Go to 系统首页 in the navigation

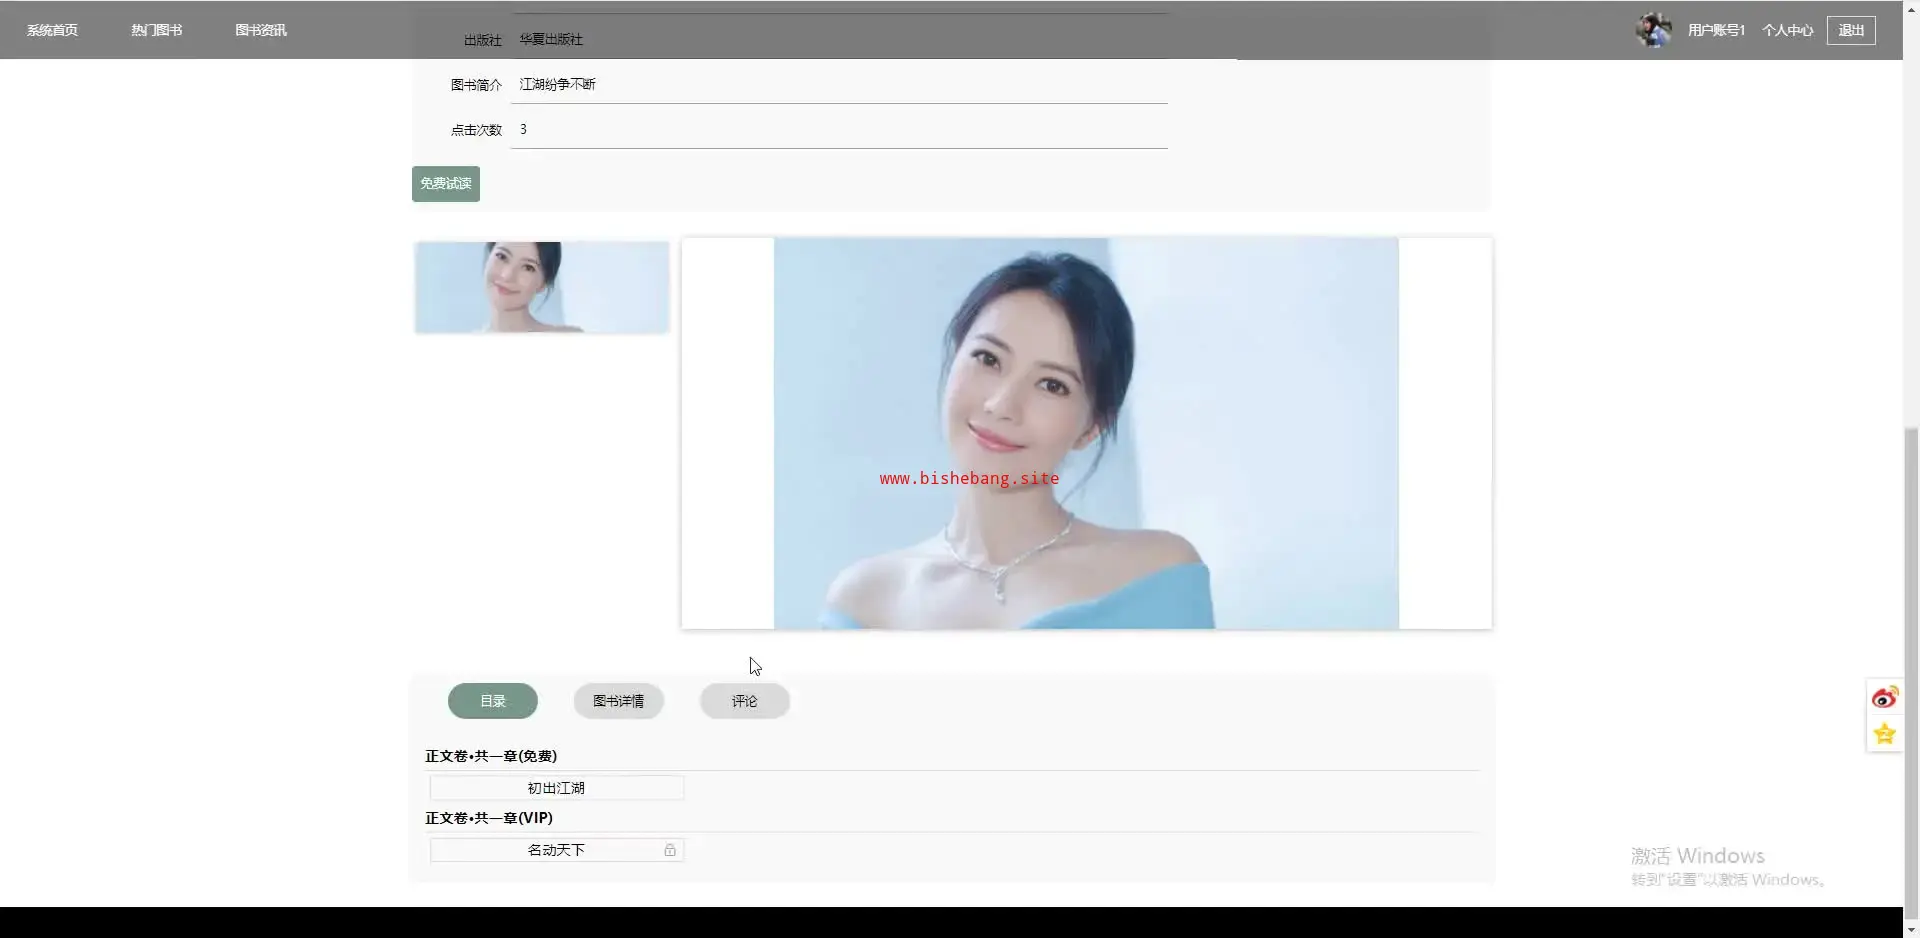52,30
